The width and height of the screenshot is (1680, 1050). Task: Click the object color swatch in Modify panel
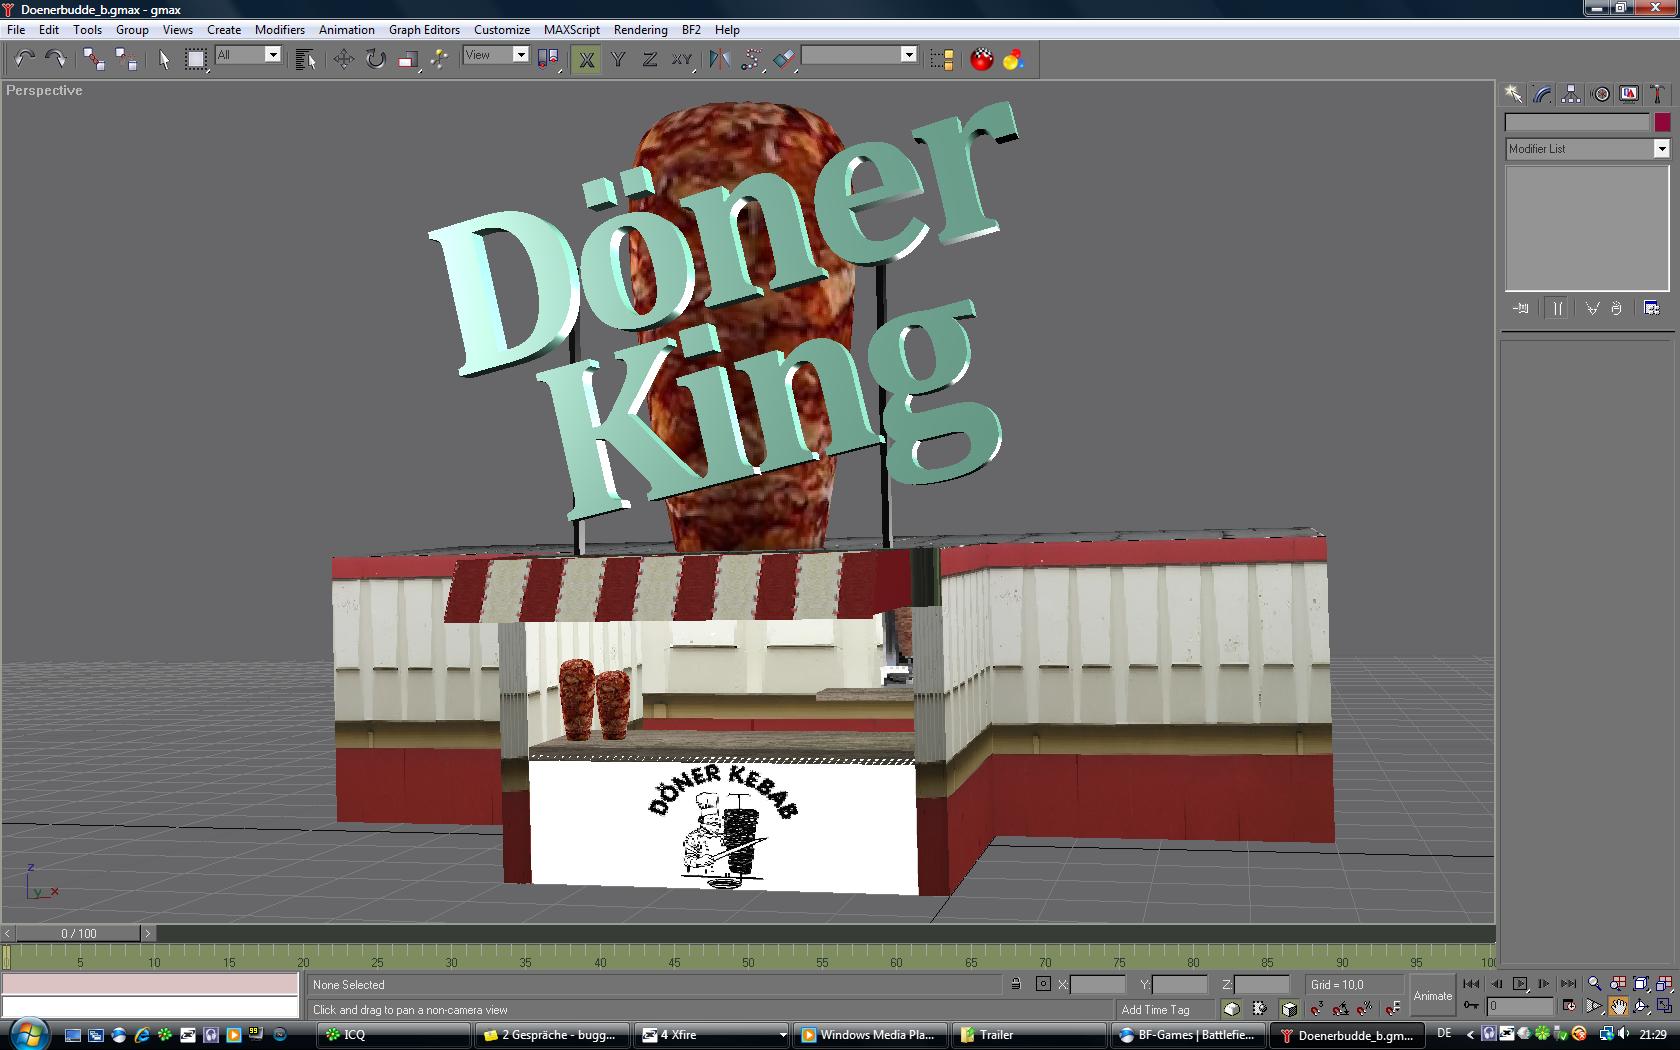click(x=1662, y=122)
